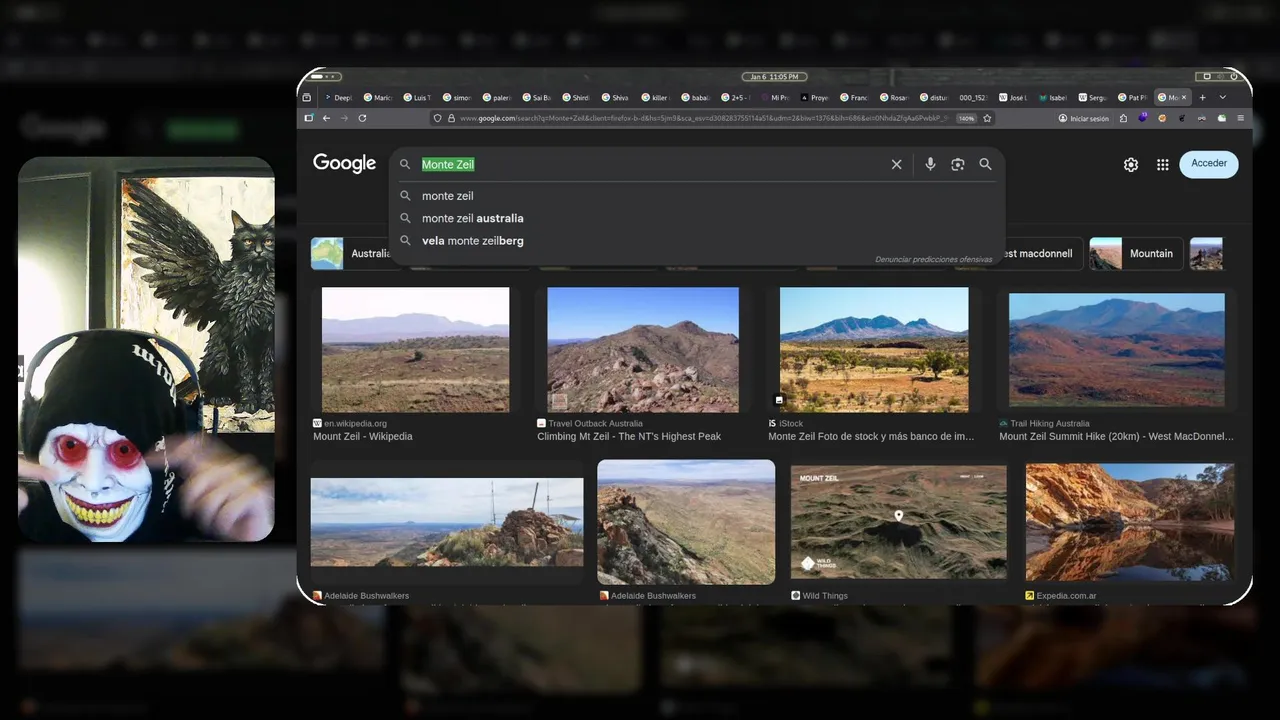Switch to the 2+5 browser tab

point(736,98)
